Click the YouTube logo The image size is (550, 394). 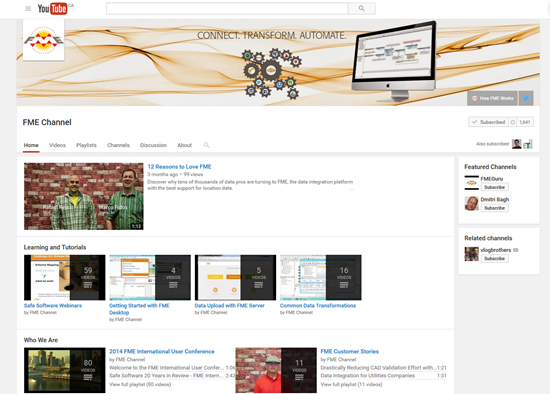[x=53, y=8]
